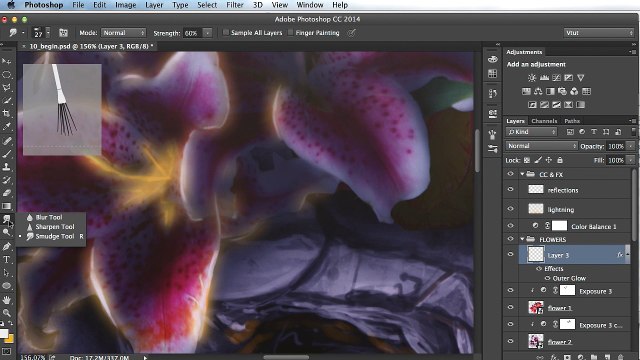Image resolution: width=640 pixels, height=360 pixels.
Task: Select the Brush tool
Action: [x=7, y=154]
